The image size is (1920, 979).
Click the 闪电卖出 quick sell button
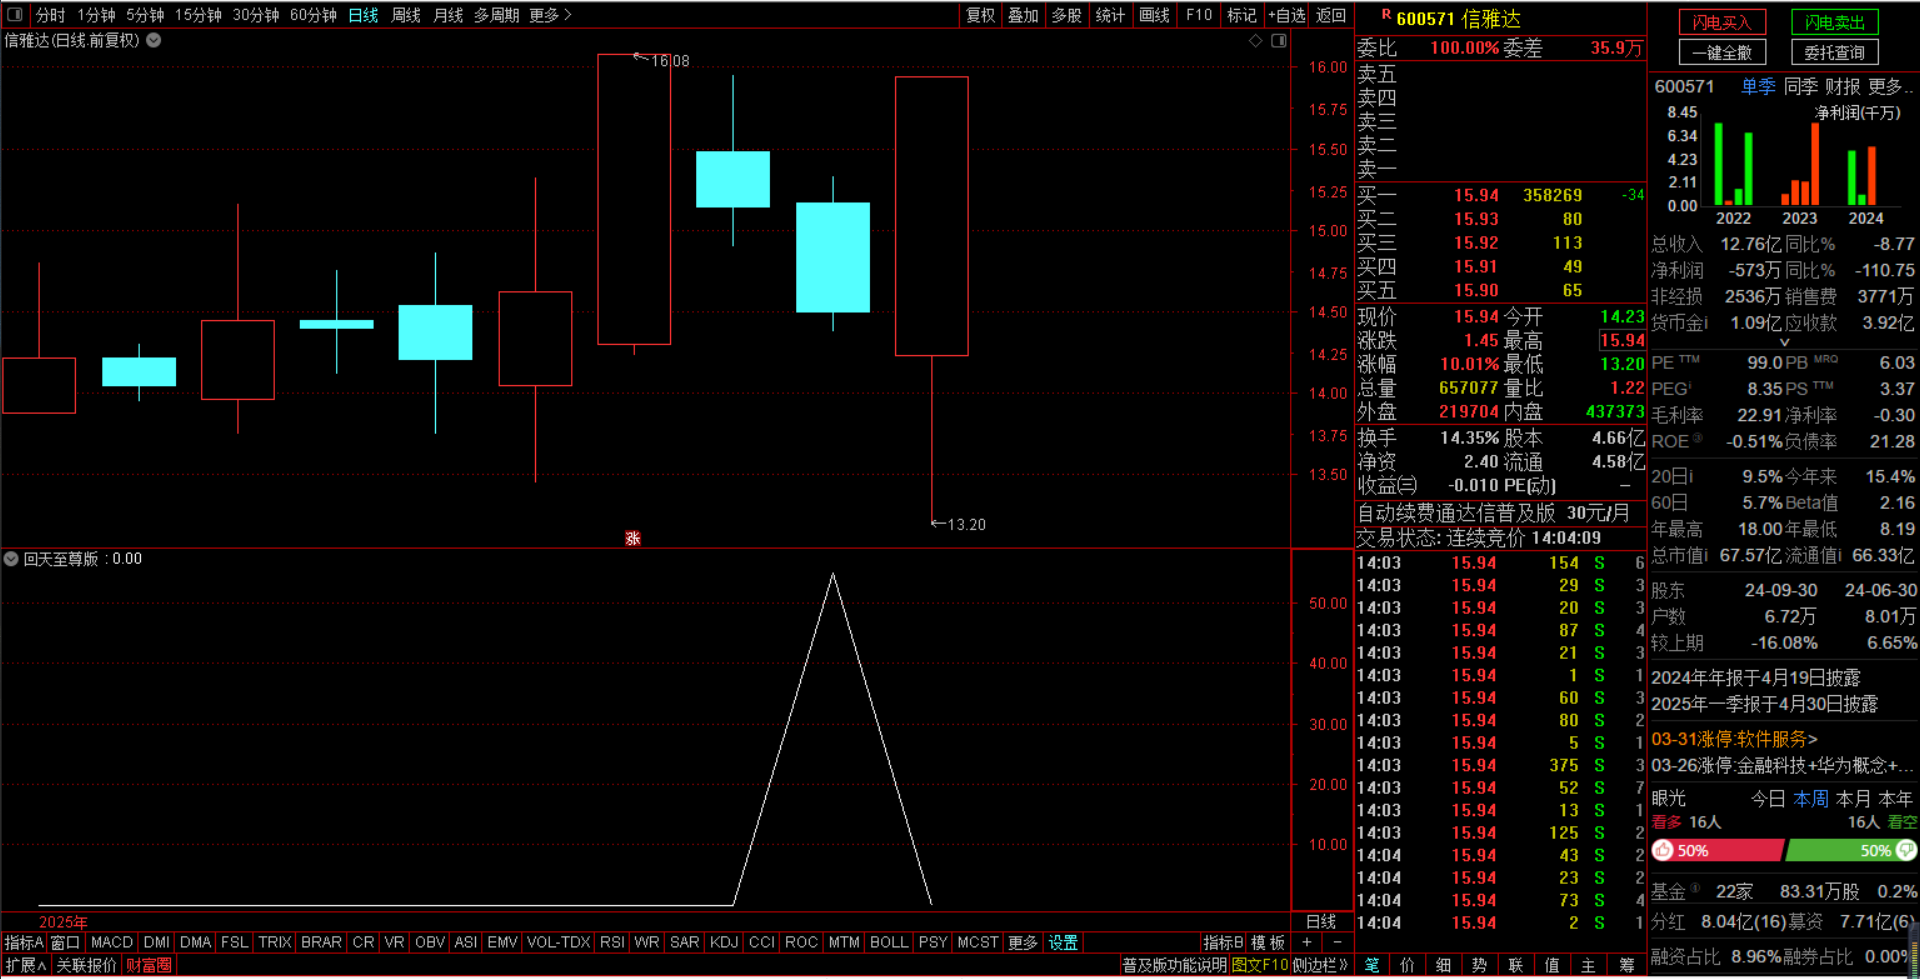[x=1835, y=22]
